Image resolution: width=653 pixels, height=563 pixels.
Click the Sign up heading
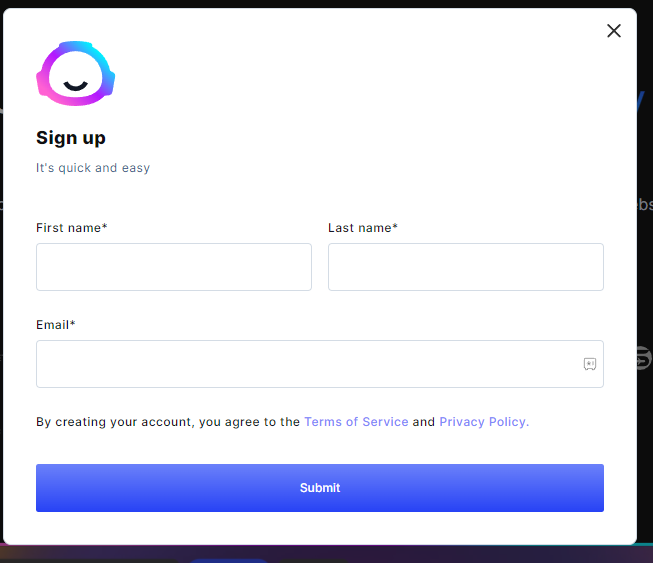tap(71, 138)
